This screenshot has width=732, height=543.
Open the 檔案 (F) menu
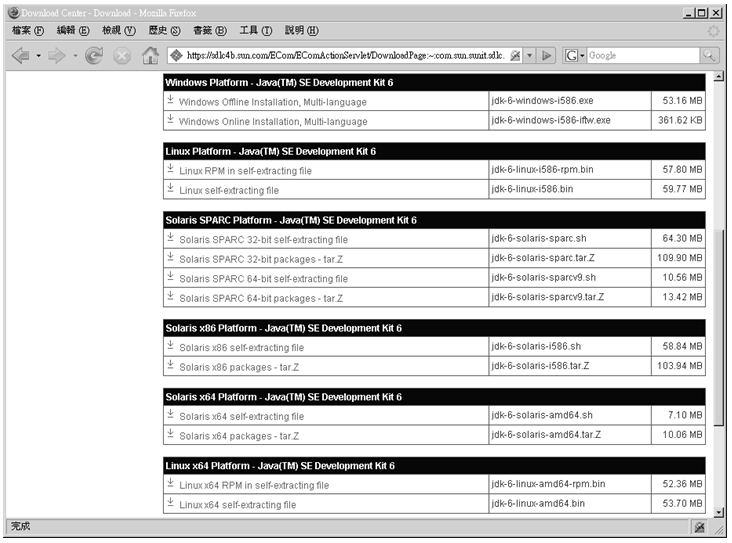coord(28,30)
